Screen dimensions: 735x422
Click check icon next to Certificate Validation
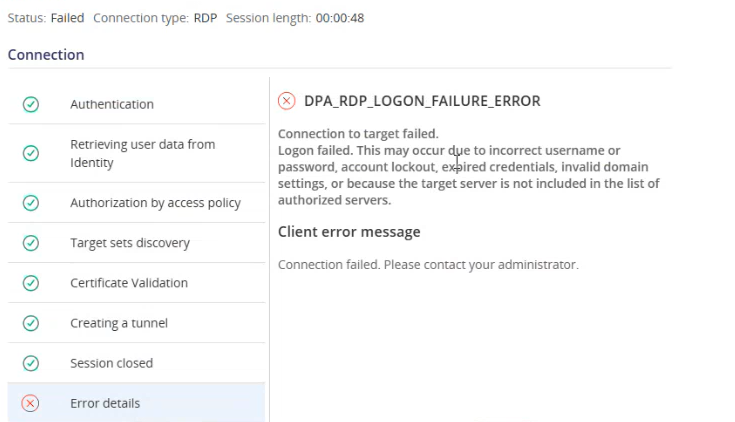31,283
